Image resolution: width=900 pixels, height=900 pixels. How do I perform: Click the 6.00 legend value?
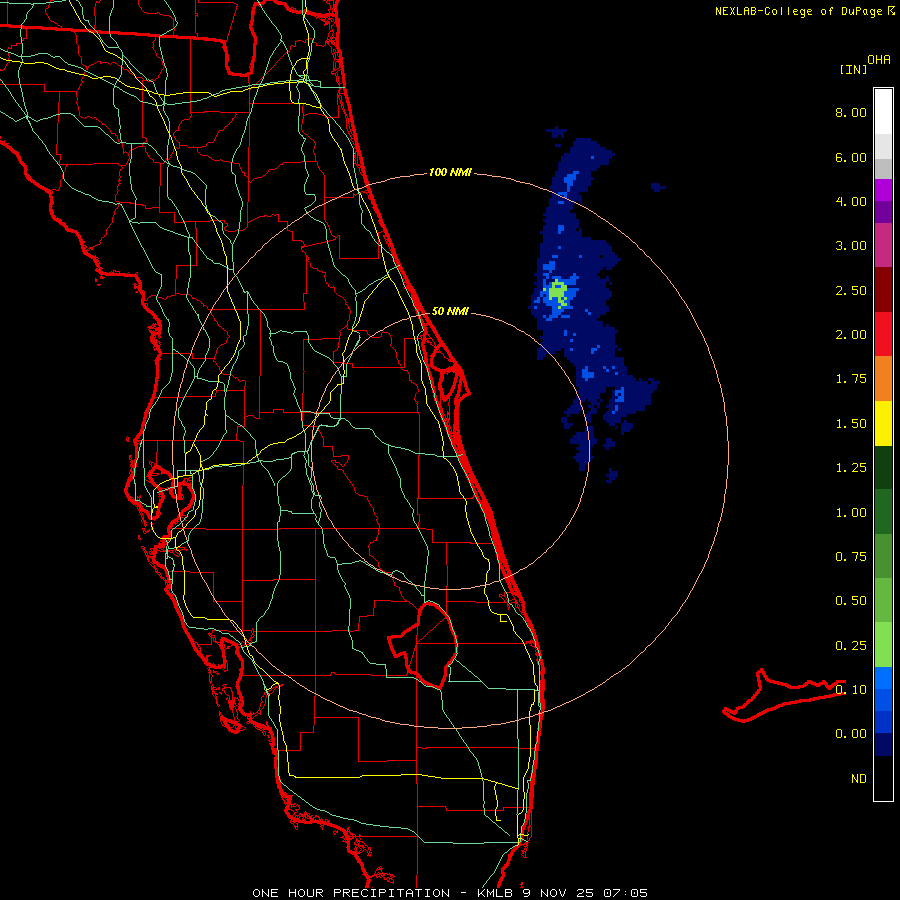pyautogui.click(x=851, y=157)
